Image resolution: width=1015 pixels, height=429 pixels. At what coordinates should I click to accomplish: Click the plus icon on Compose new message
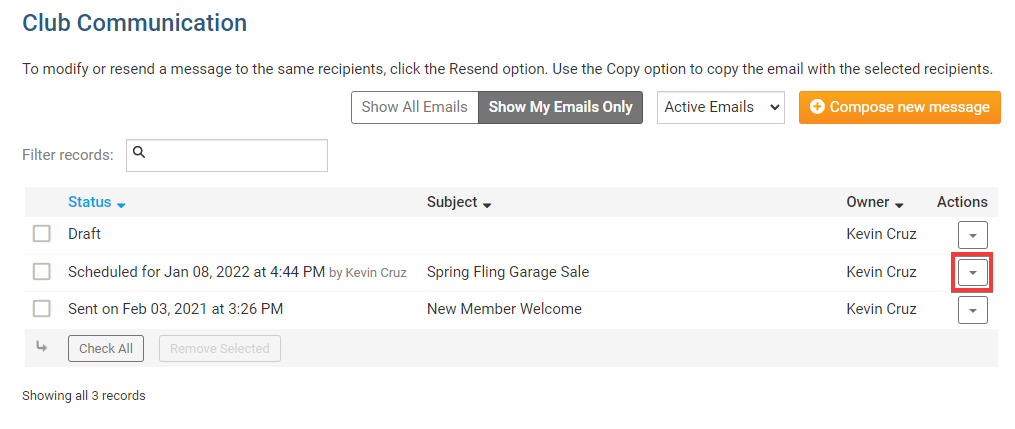[817, 107]
